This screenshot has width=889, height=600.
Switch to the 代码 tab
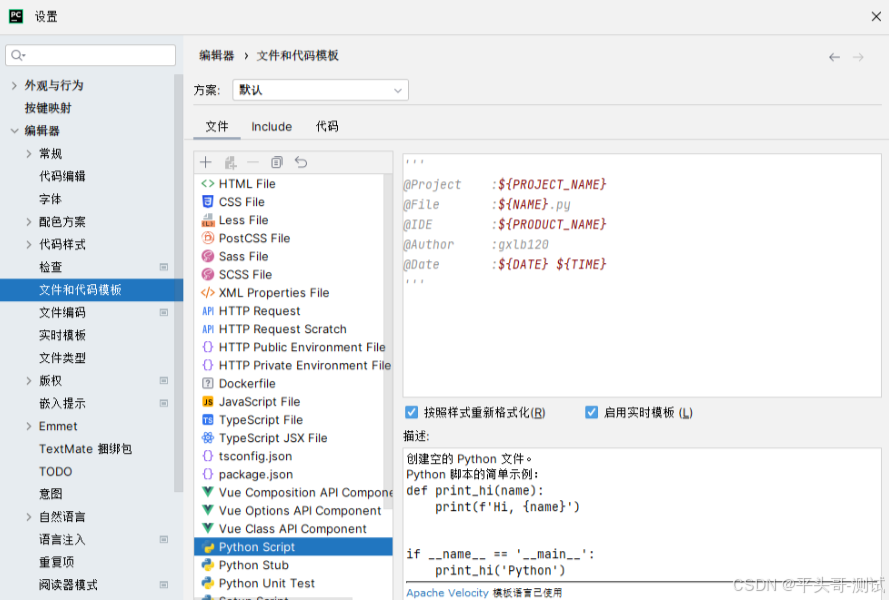click(x=327, y=126)
